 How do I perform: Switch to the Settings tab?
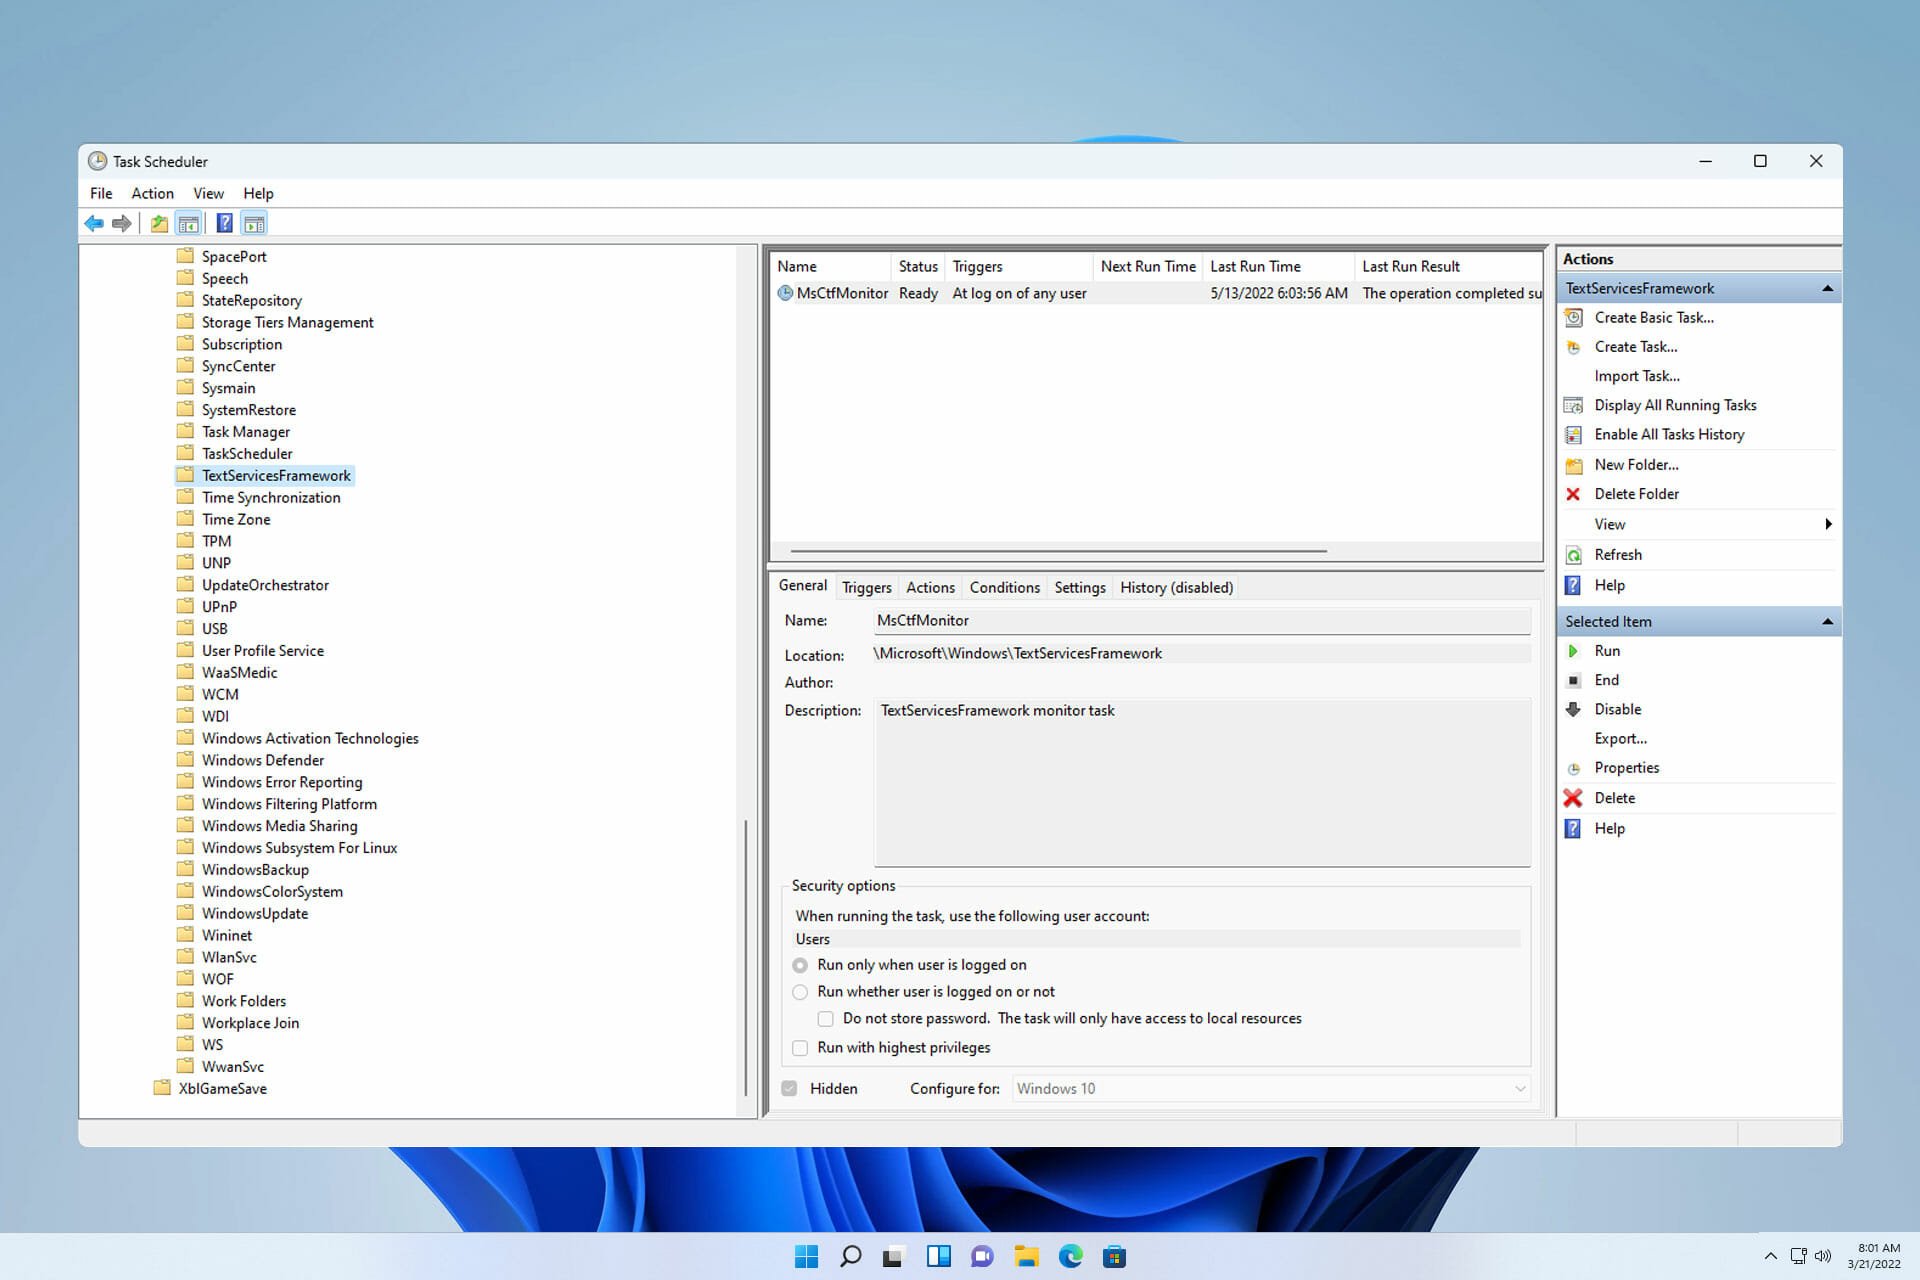[x=1079, y=587]
